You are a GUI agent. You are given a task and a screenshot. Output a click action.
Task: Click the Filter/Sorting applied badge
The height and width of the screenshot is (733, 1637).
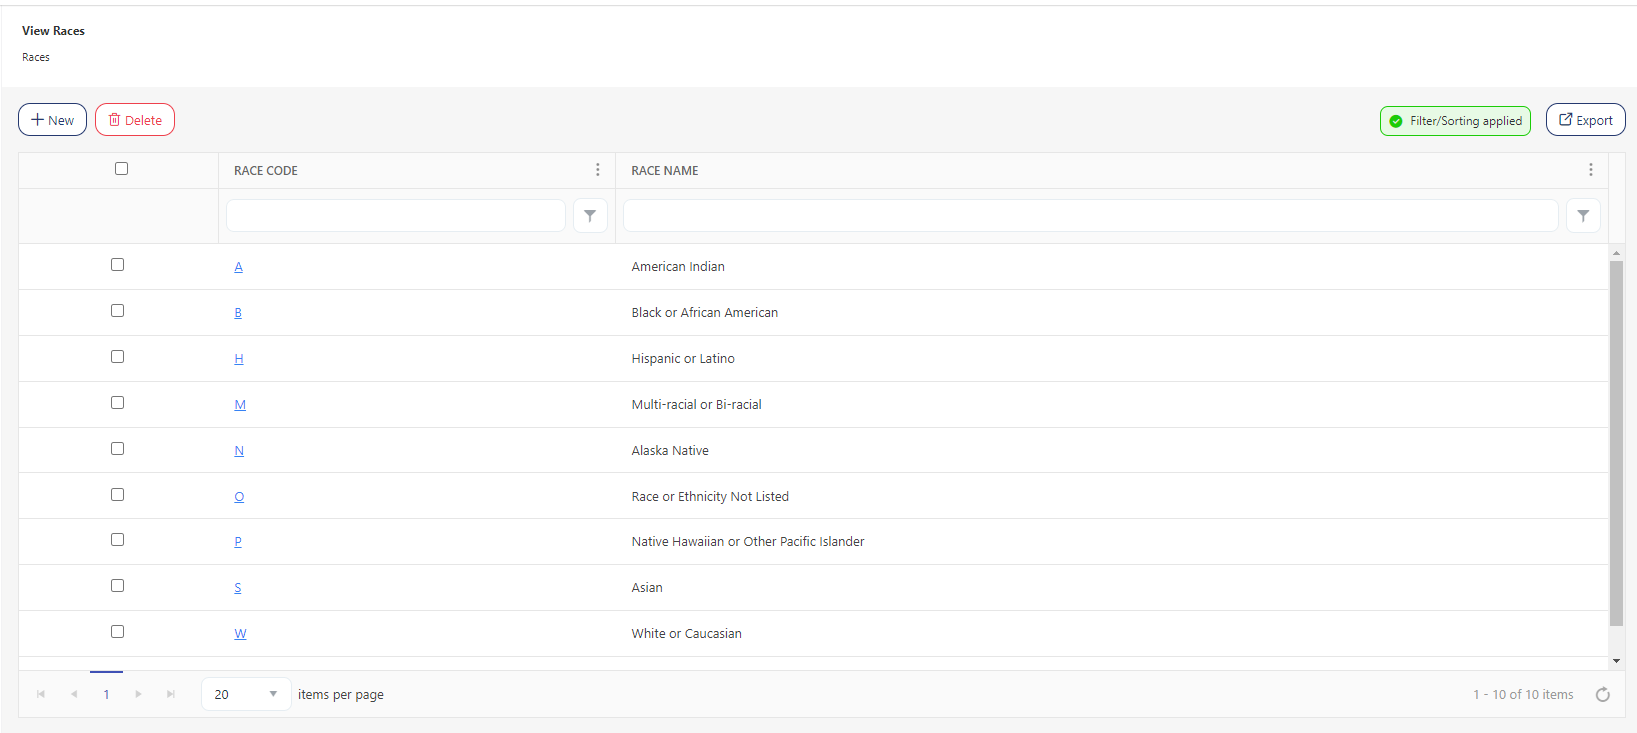tap(1455, 121)
